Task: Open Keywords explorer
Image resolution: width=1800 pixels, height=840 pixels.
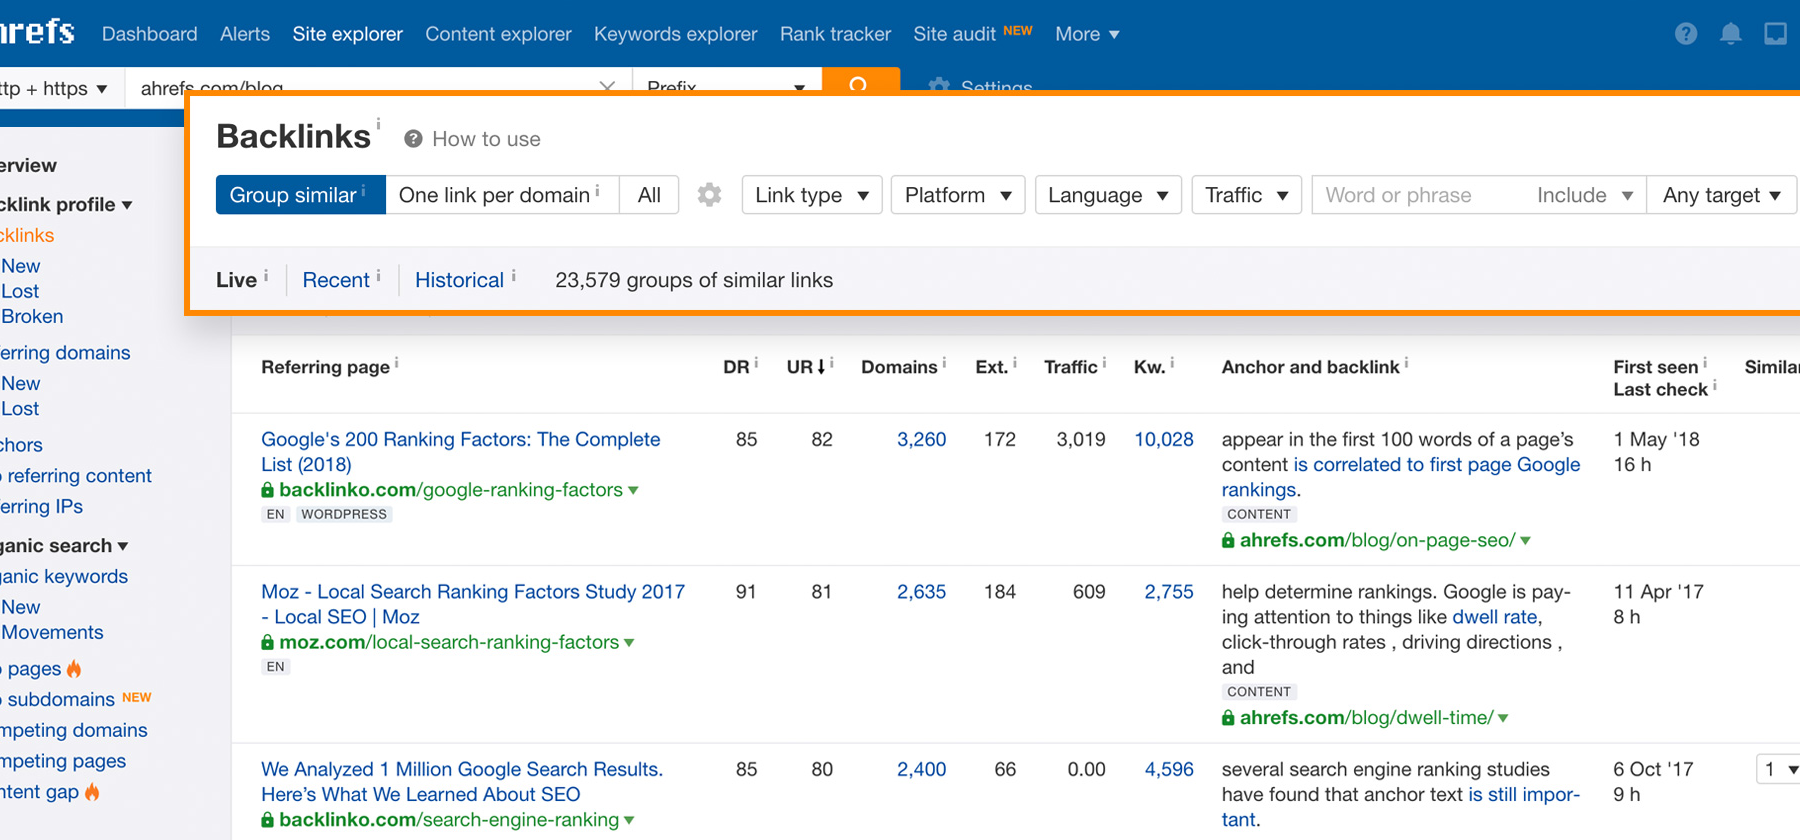Action: coord(676,34)
